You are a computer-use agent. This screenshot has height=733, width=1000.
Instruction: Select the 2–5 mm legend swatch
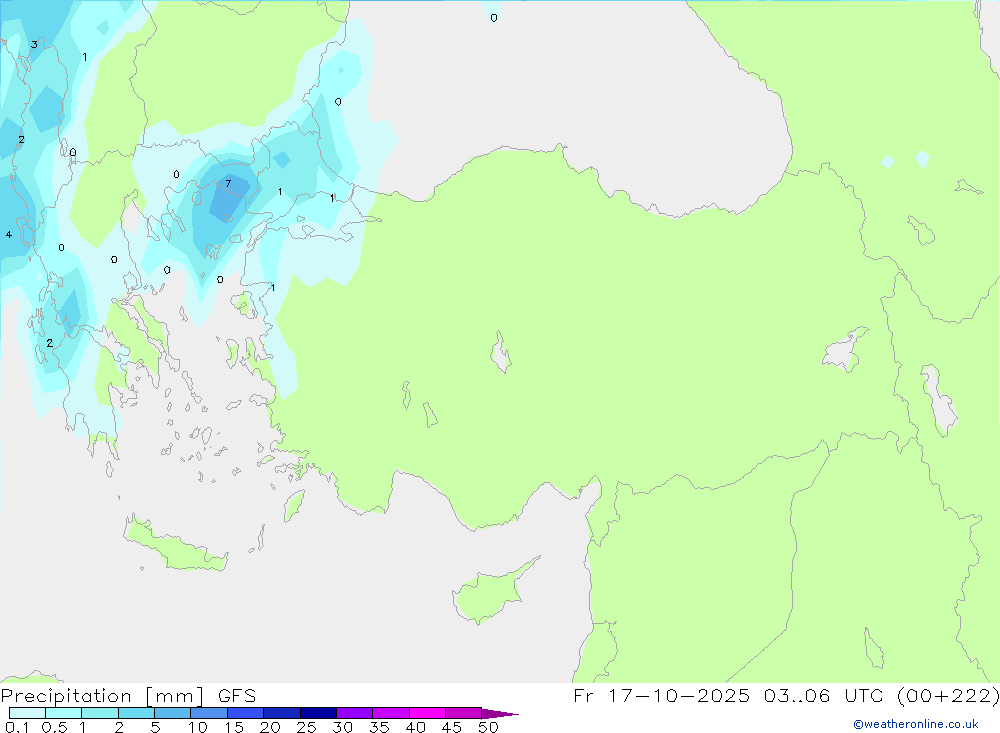coord(136,713)
